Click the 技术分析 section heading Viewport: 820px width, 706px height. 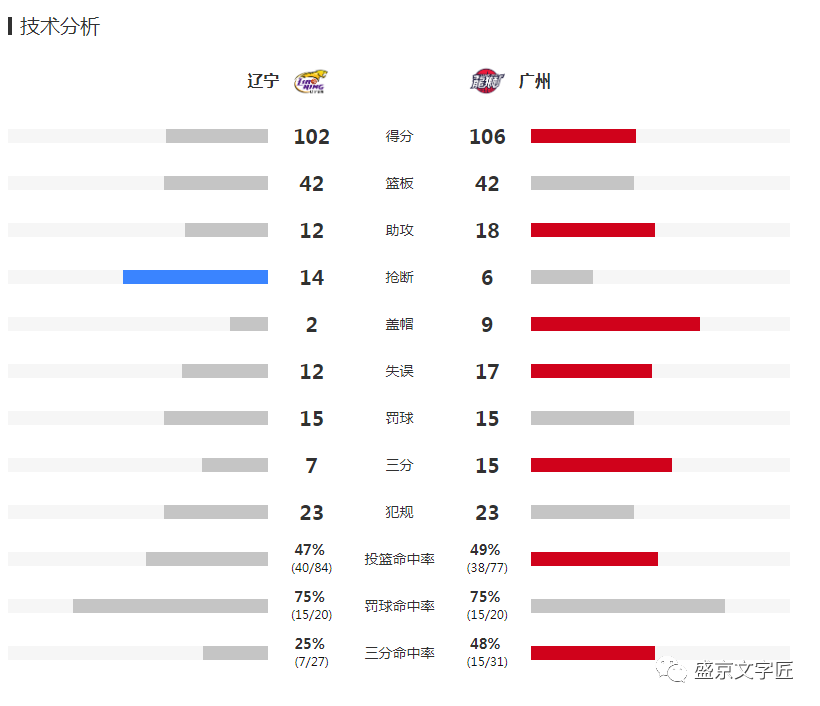(x=60, y=27)
